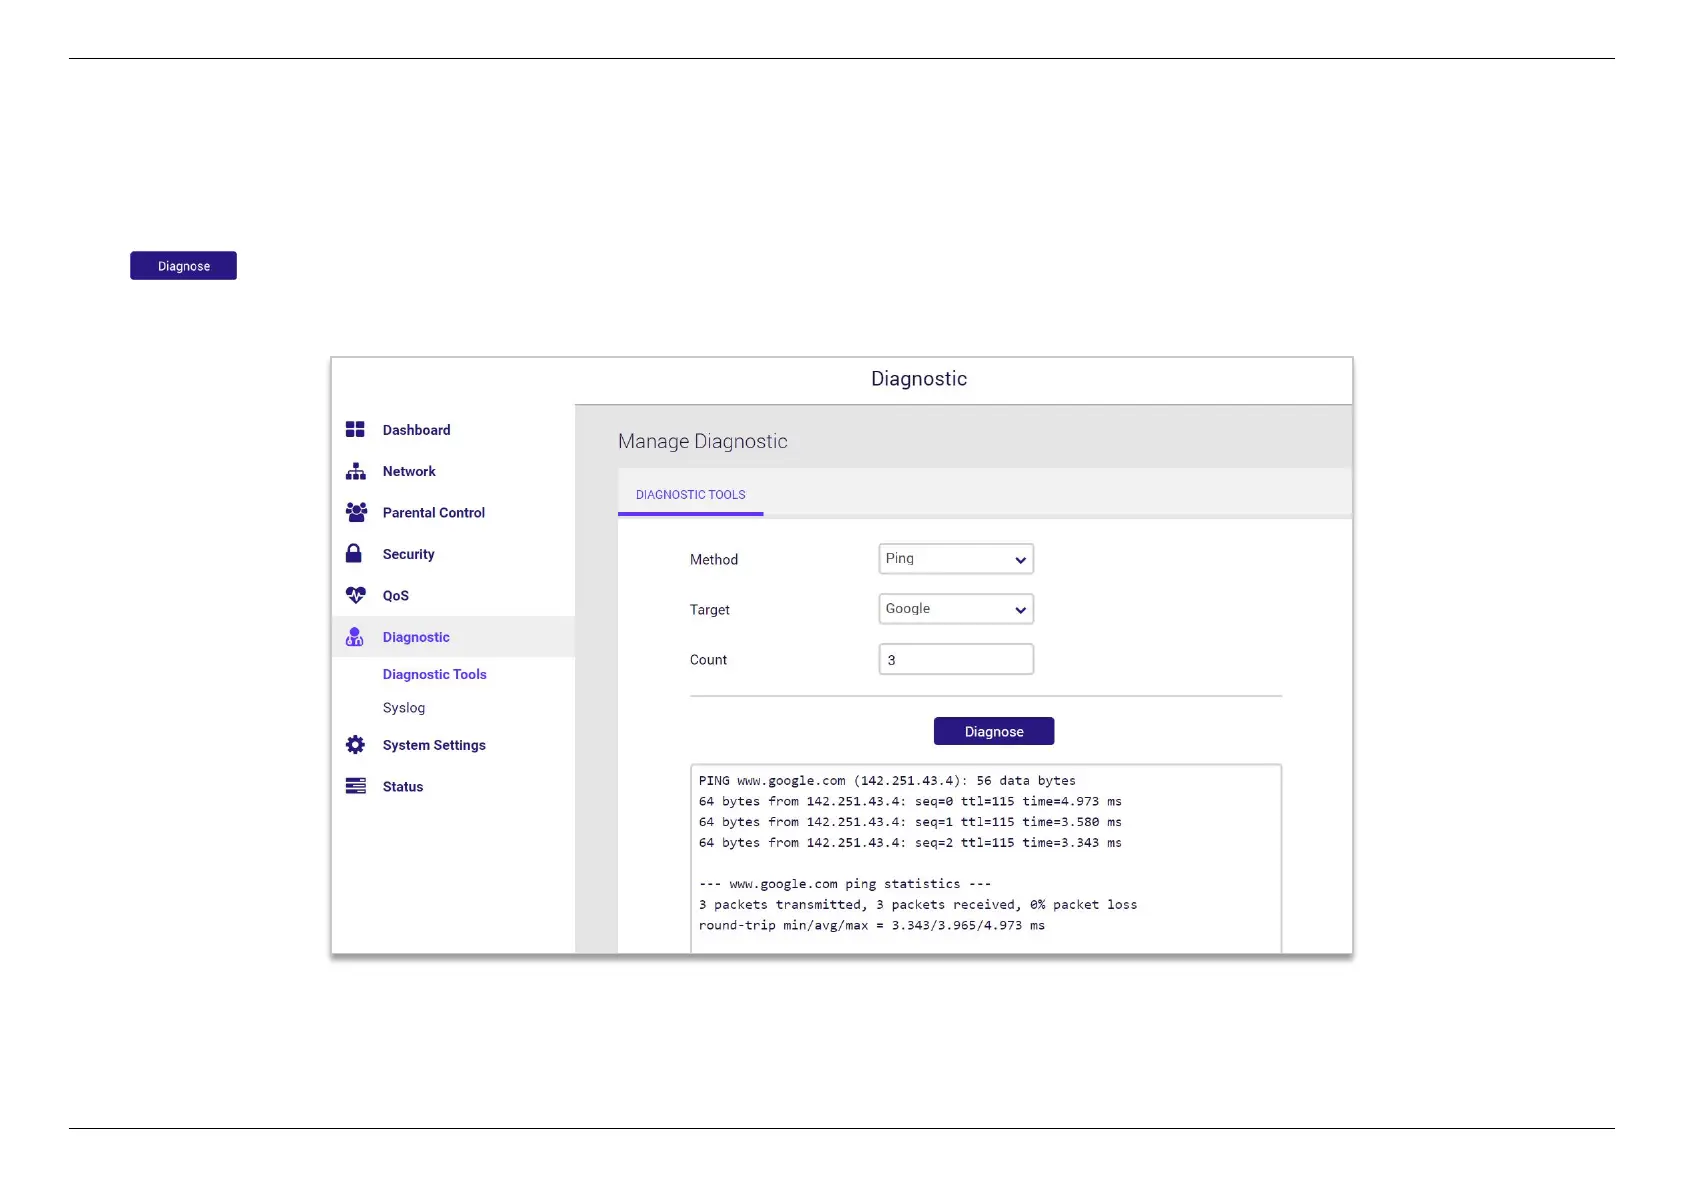Click the ping output text area
The image size is (1684, 1191).
tap(986, 858)
